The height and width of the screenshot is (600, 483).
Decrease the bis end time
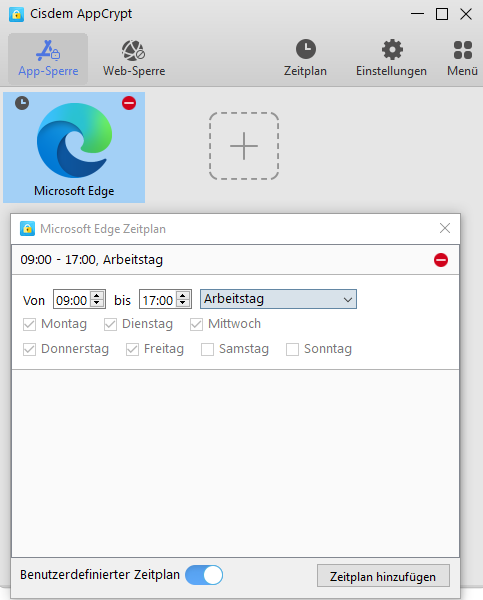pos(183,303)
